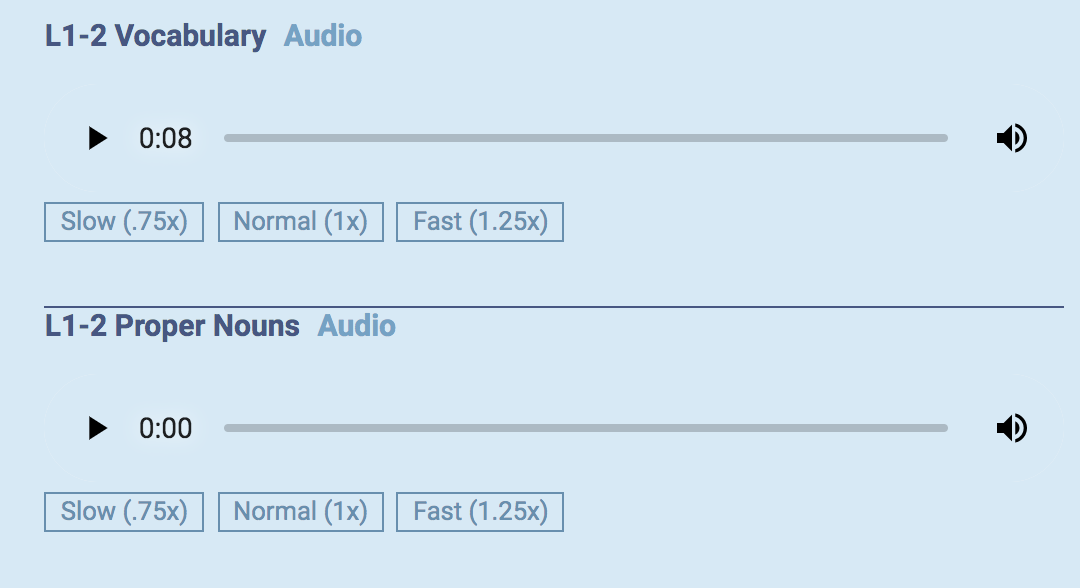Set Proper Nouns audio to Normal (1x)
Viewport: 1080px width, 588px height.
[301, 512]
